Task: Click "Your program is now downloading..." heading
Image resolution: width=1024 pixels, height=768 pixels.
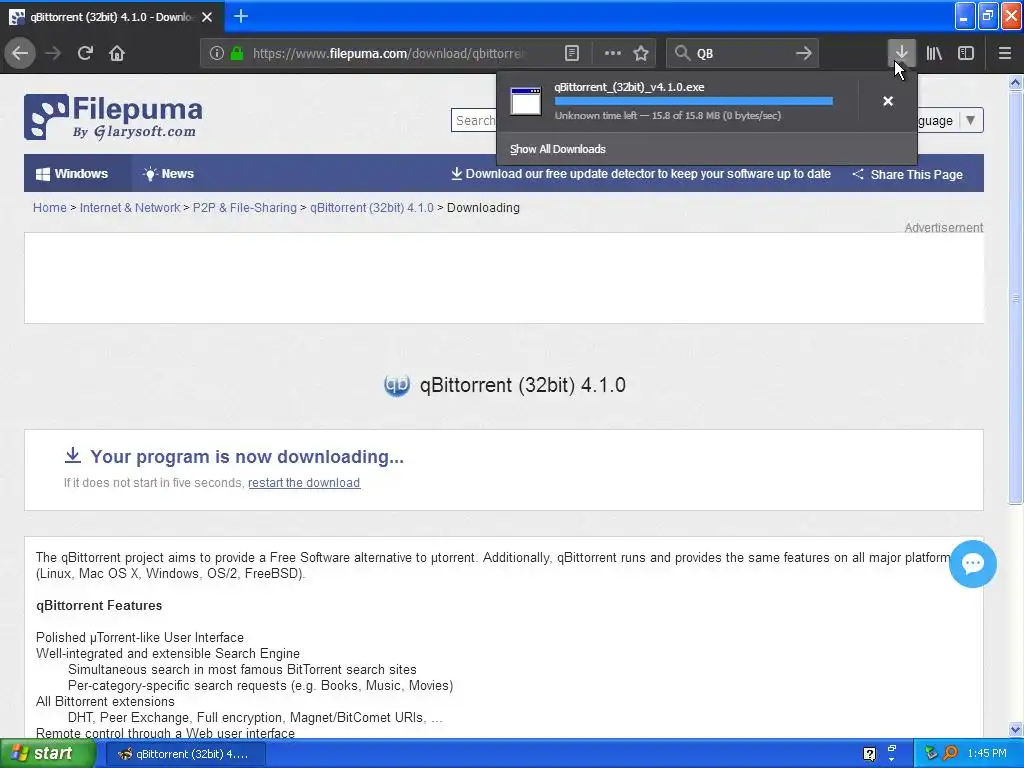Action: [247, 456]
